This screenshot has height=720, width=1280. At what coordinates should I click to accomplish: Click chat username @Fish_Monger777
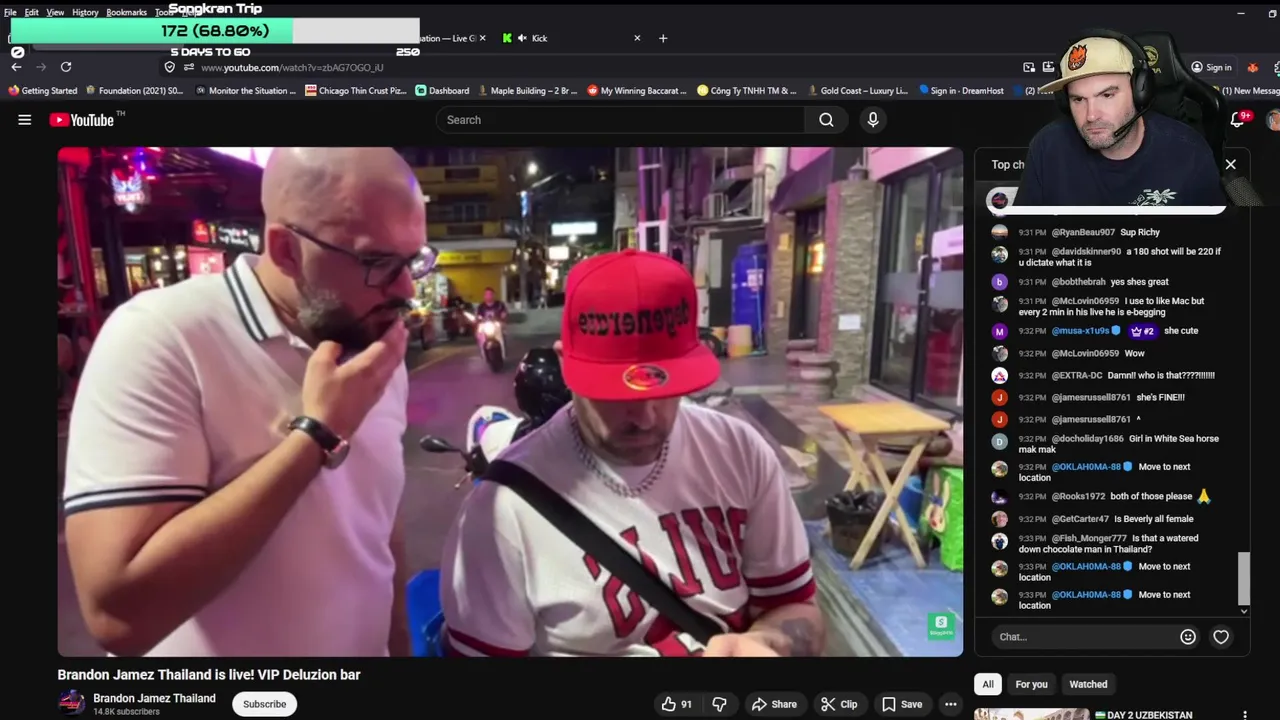point(1089,538)
